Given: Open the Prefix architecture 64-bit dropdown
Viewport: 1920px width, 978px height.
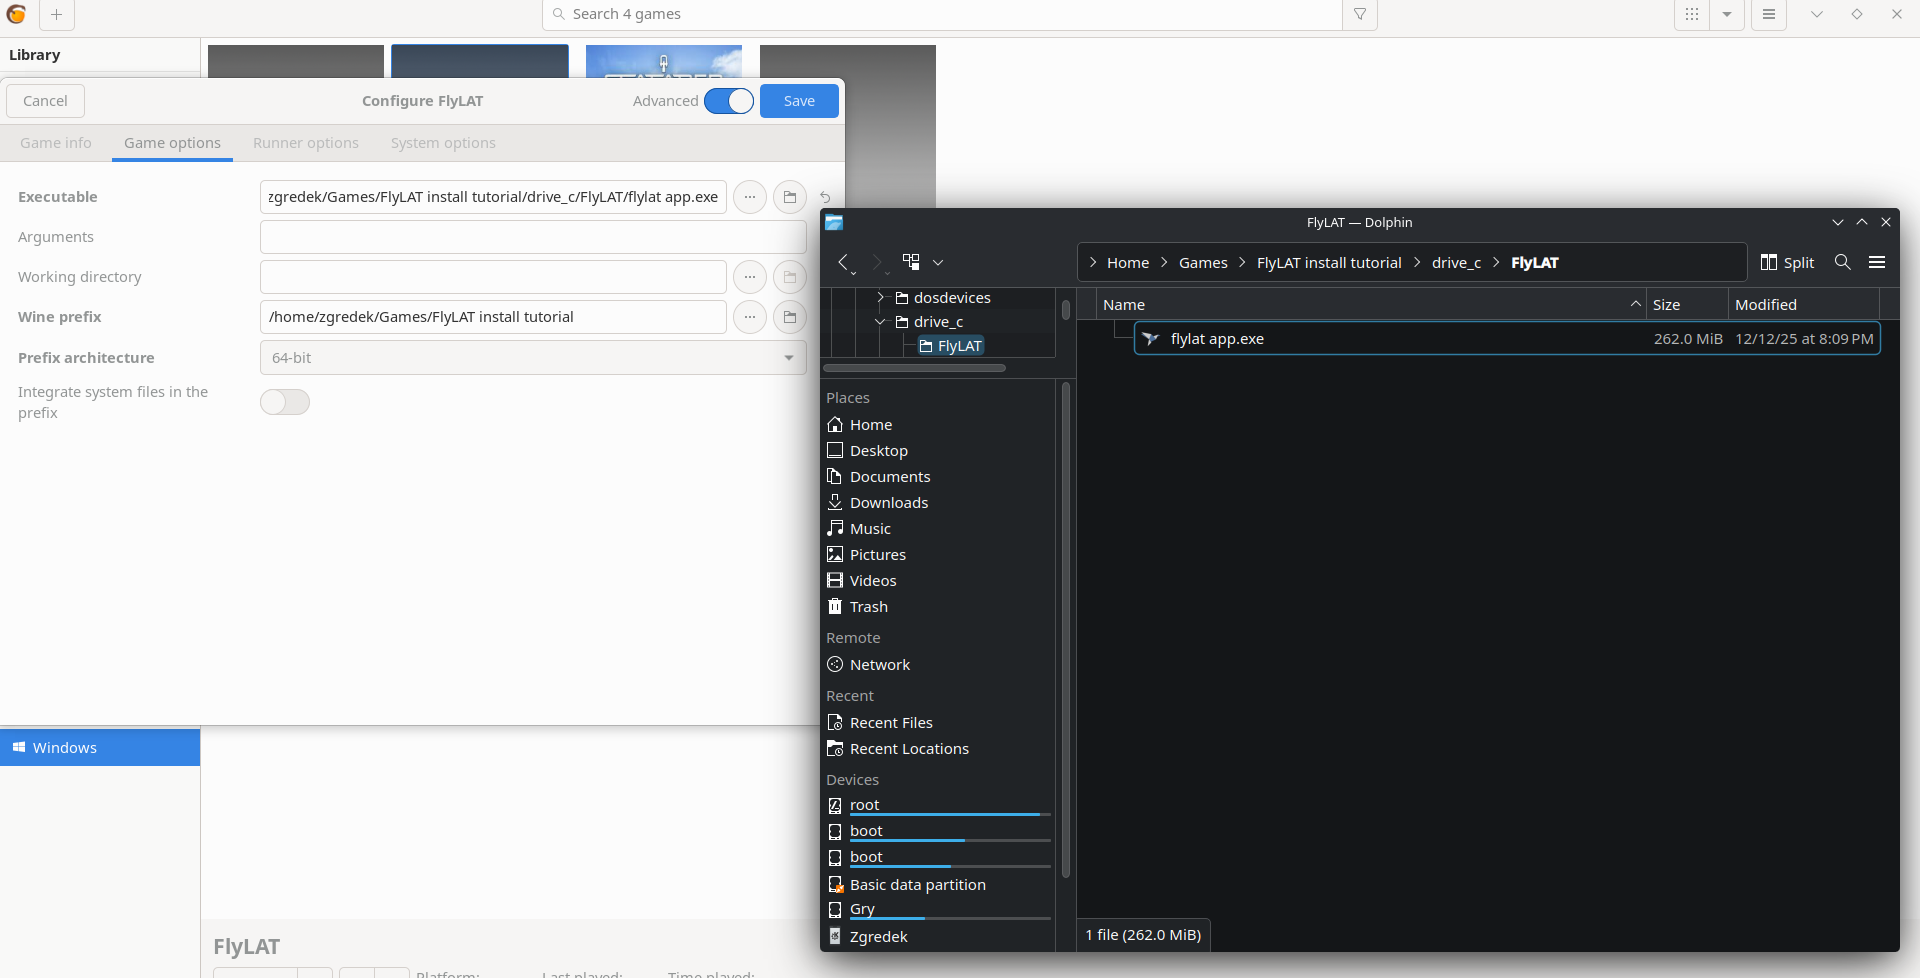Looking at the screenshot, I should pos(533,358).
